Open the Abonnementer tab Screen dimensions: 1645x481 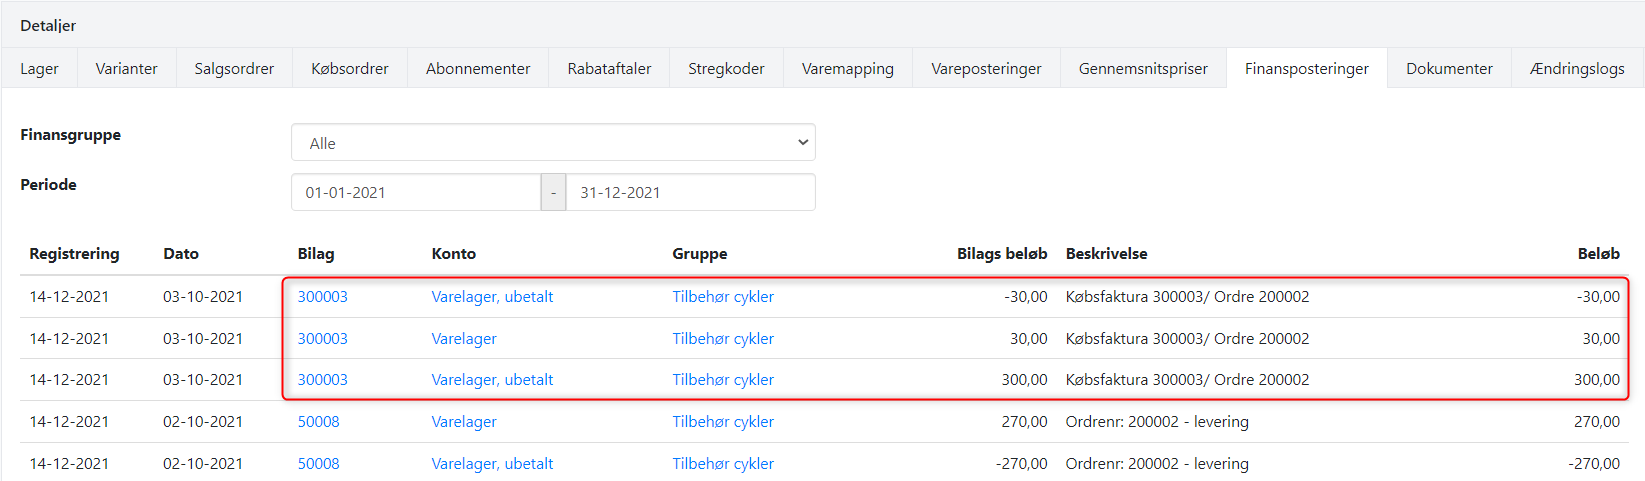pos(477,69)
